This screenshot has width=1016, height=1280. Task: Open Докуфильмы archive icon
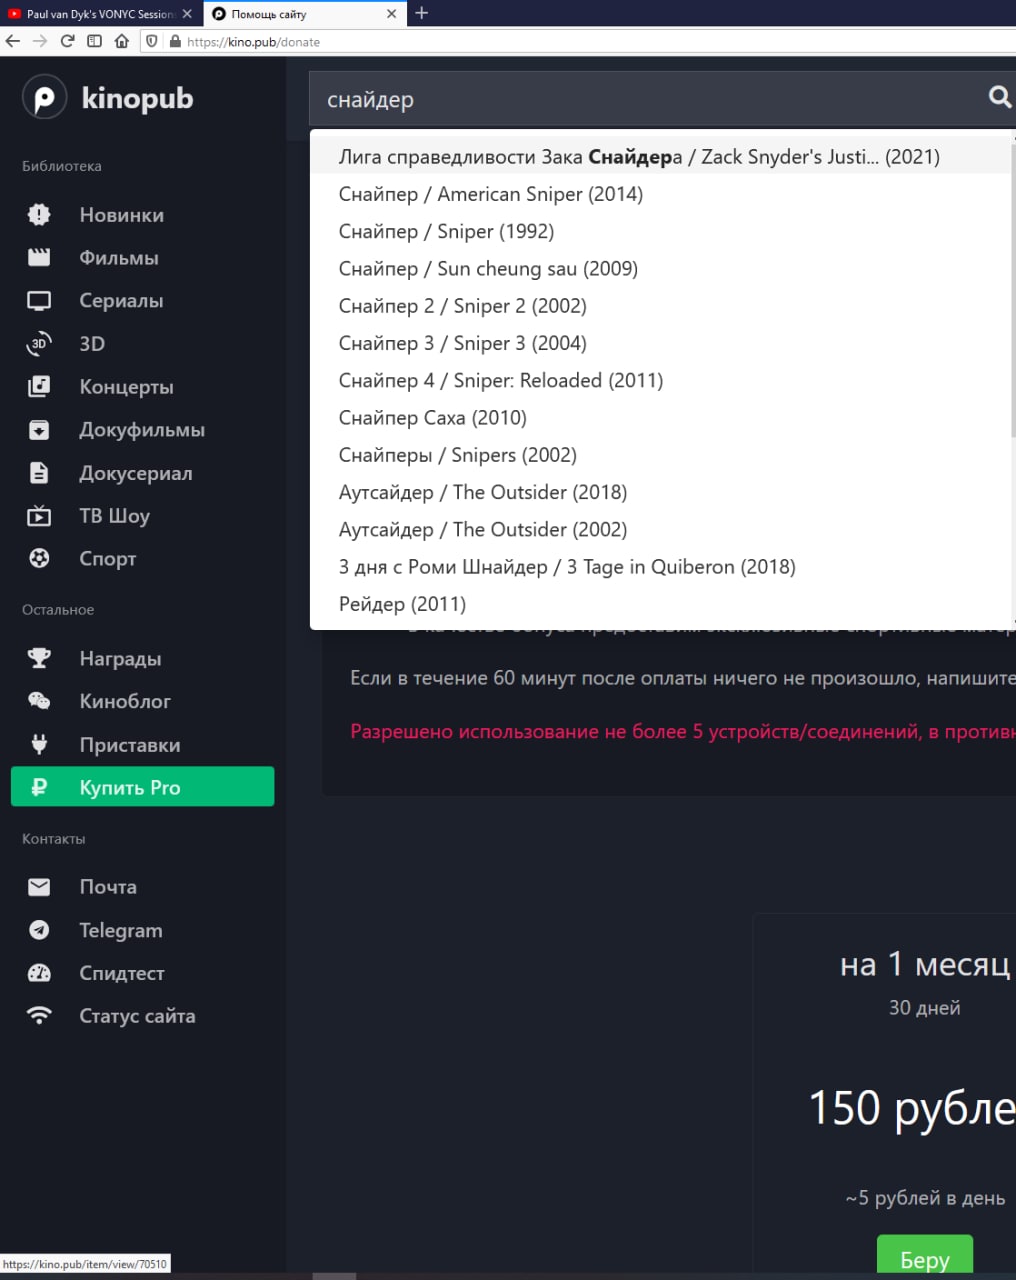[x=39, y=429]
